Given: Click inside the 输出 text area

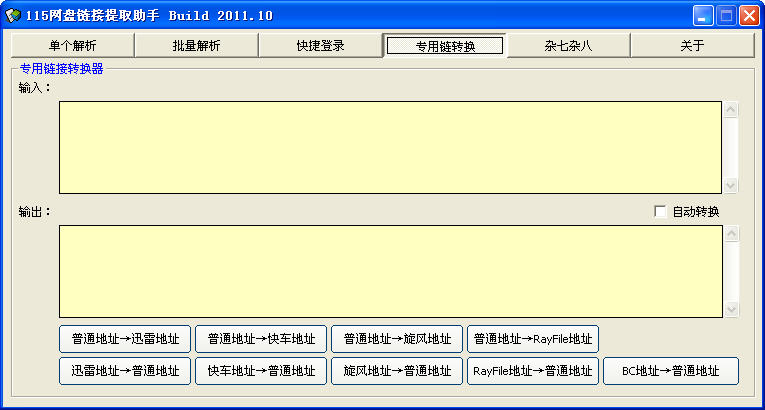Looking at the screenshot, I should [390, 271].
